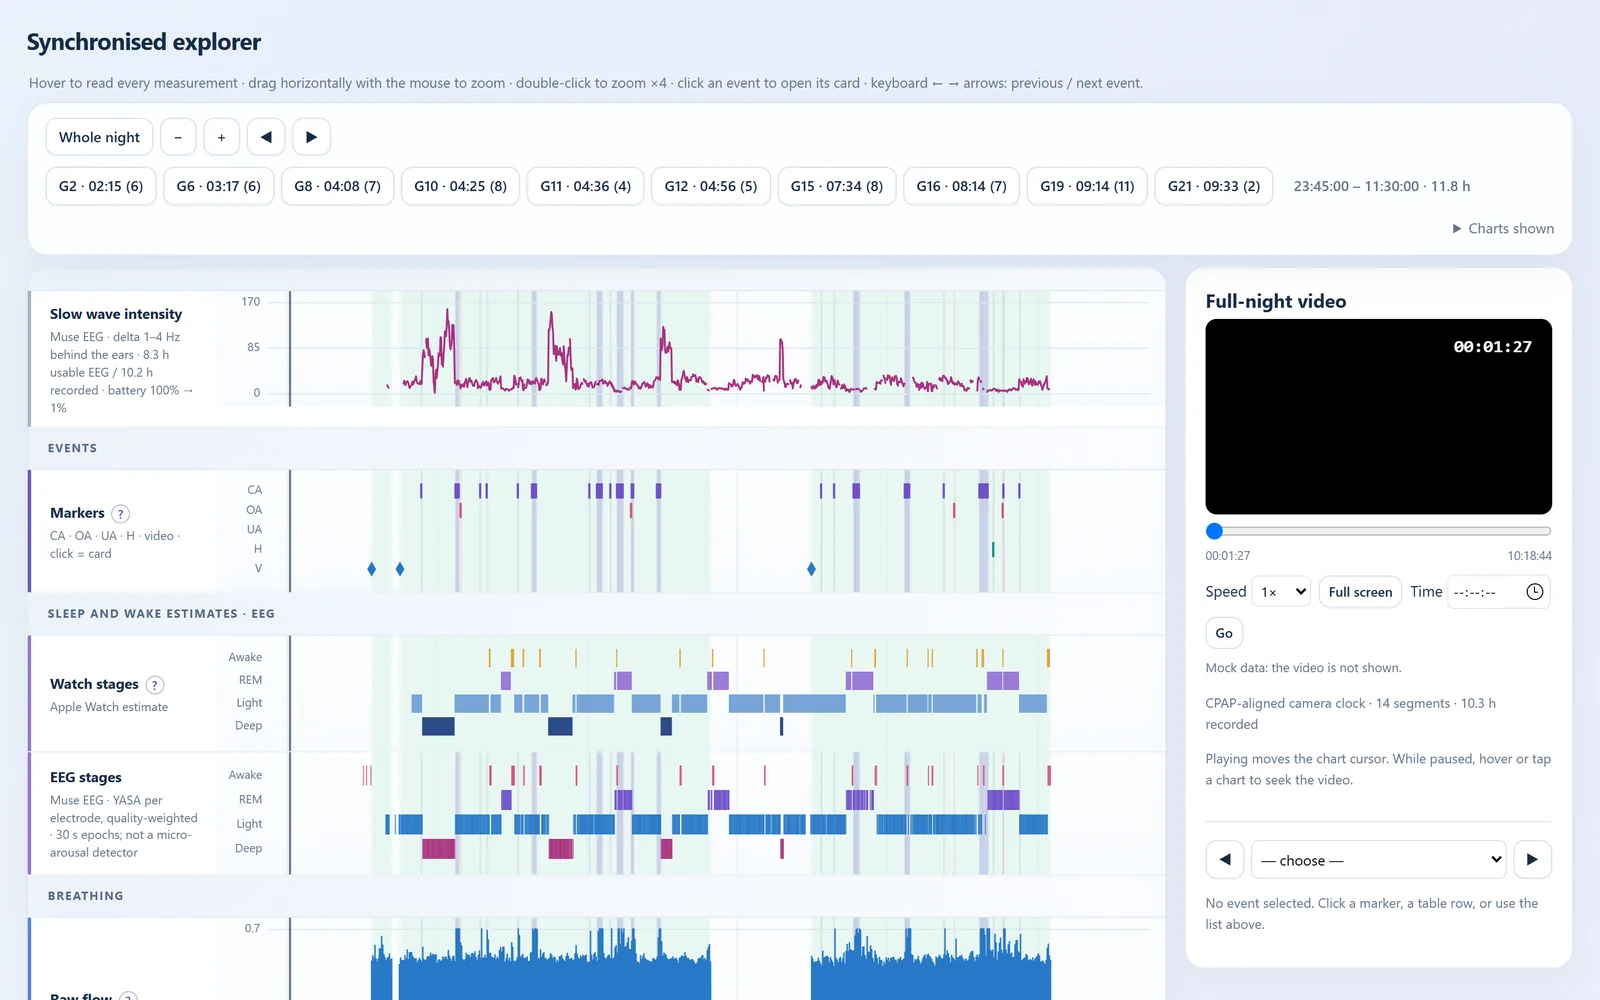Click the 10:18:44 video duration text
The image size is (1600, 1000).
(x=1530, y=556)
